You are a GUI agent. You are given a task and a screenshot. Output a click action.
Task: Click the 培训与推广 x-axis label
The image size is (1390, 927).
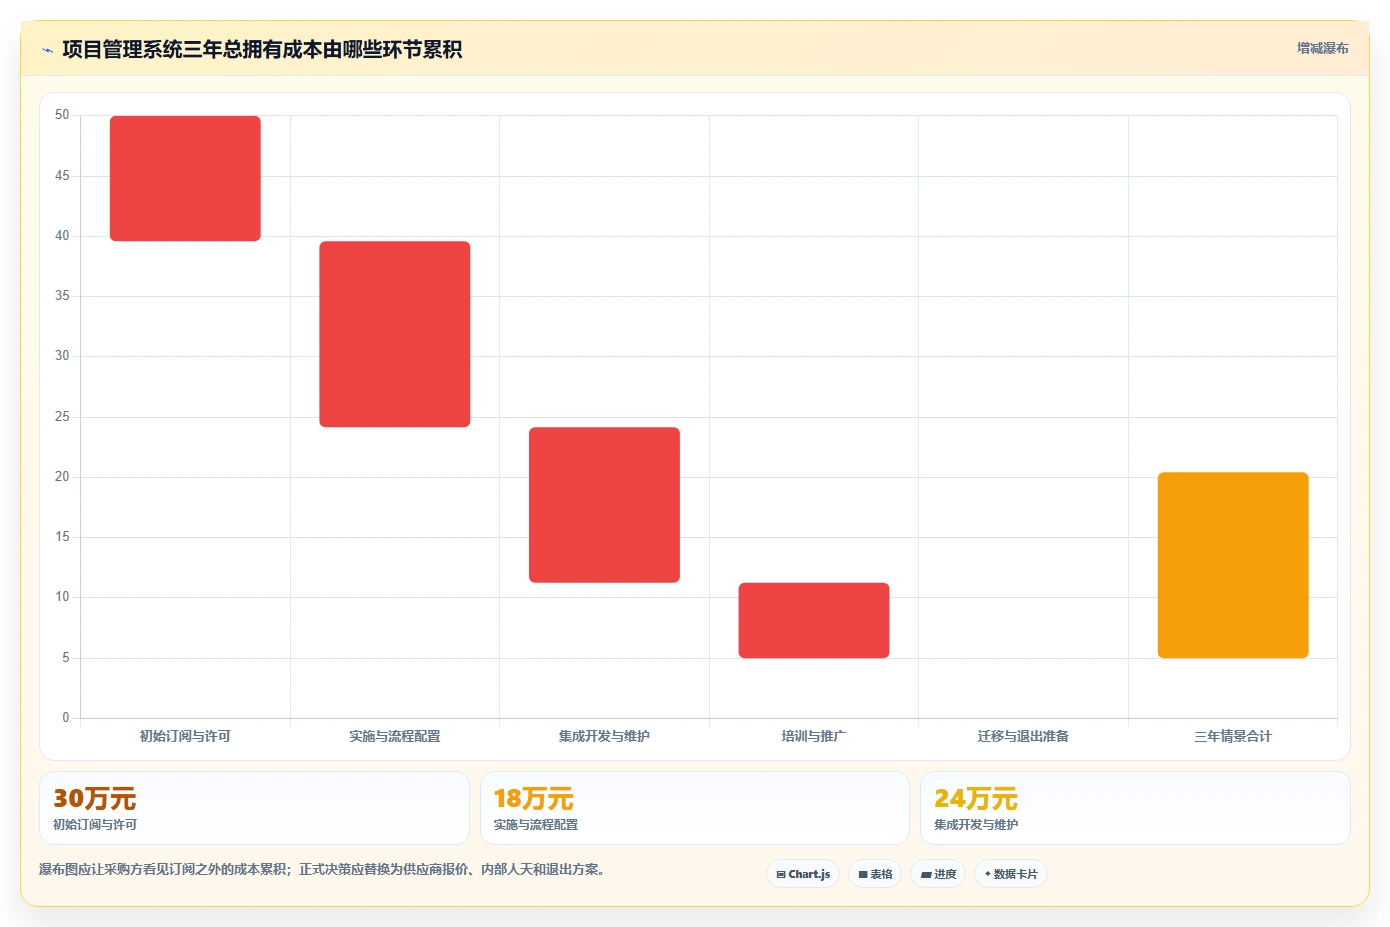tap(814, 736)
